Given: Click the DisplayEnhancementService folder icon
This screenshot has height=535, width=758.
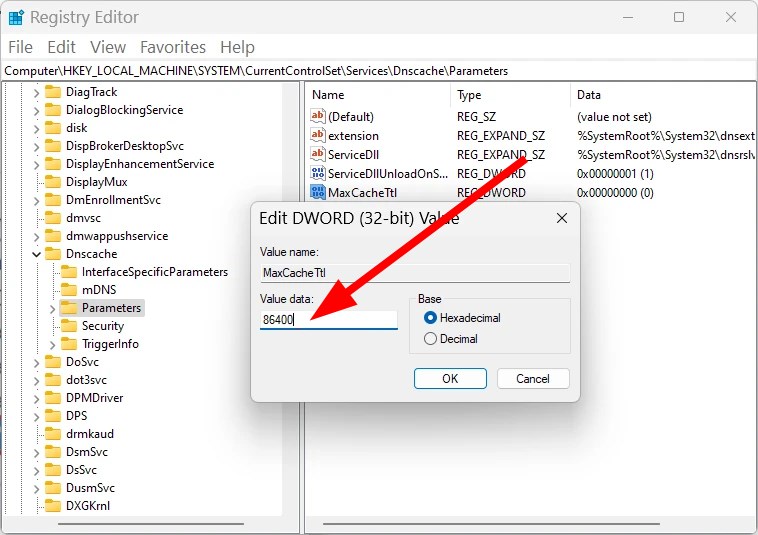Looking at the screenshot, I should pos(53,164).
